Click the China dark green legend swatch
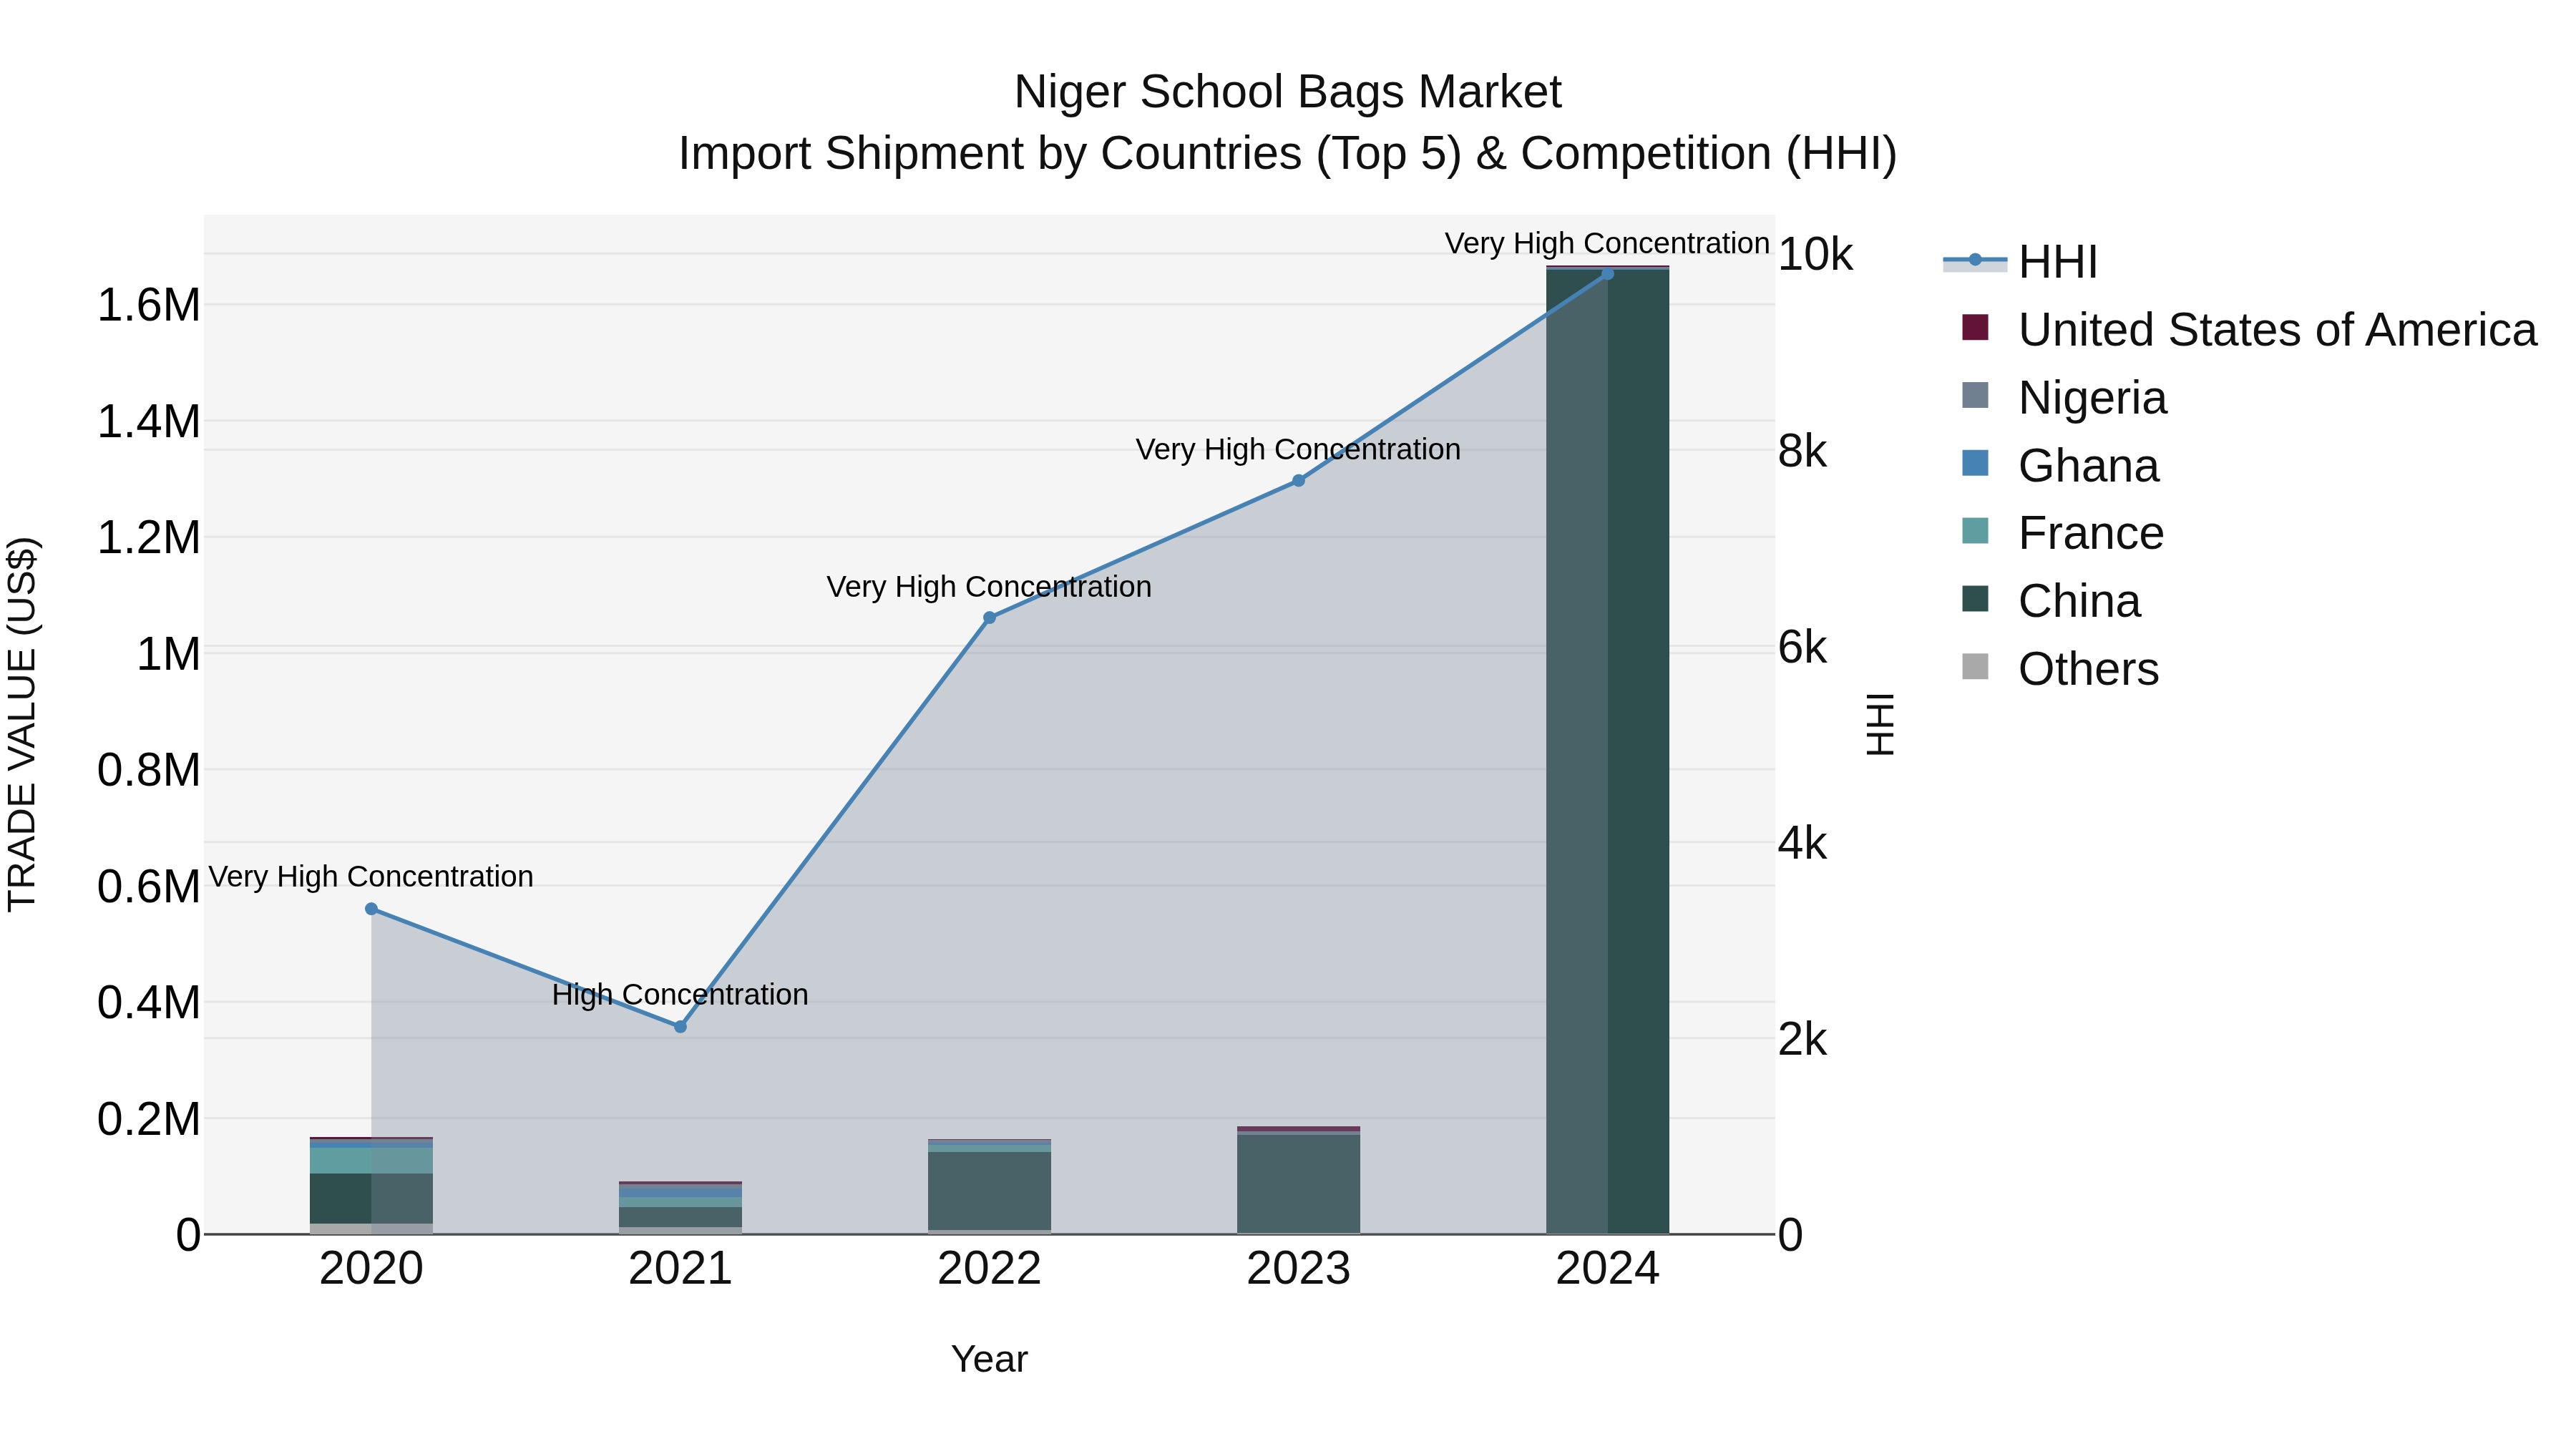This screenshot has width=2576, height=1449. [x=1975, y=598]
